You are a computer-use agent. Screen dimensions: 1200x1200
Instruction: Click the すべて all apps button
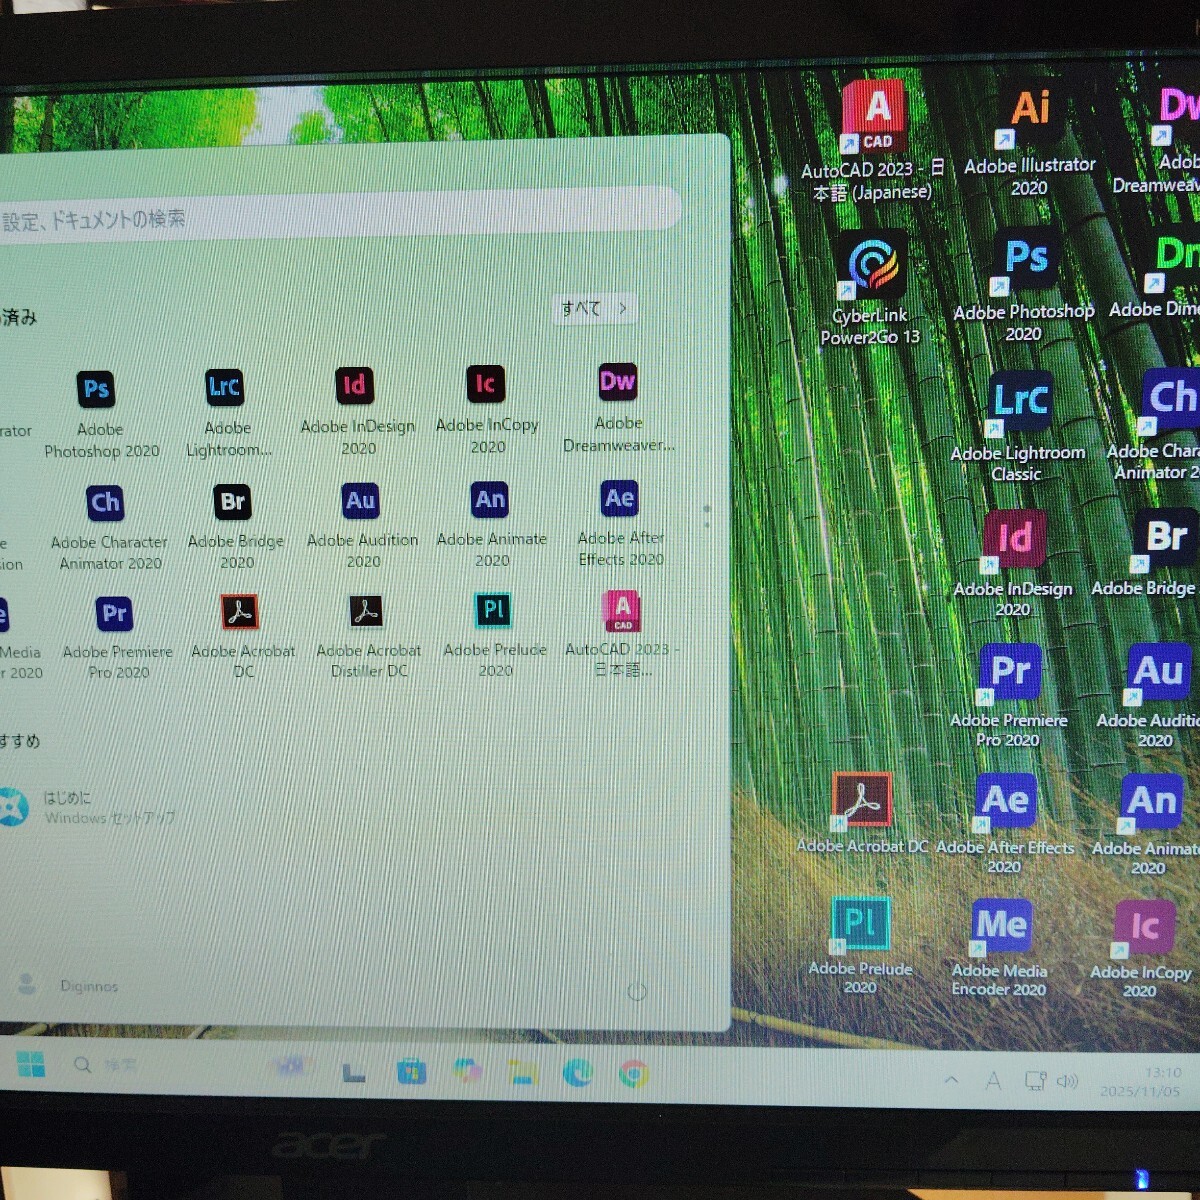[594, 309]
